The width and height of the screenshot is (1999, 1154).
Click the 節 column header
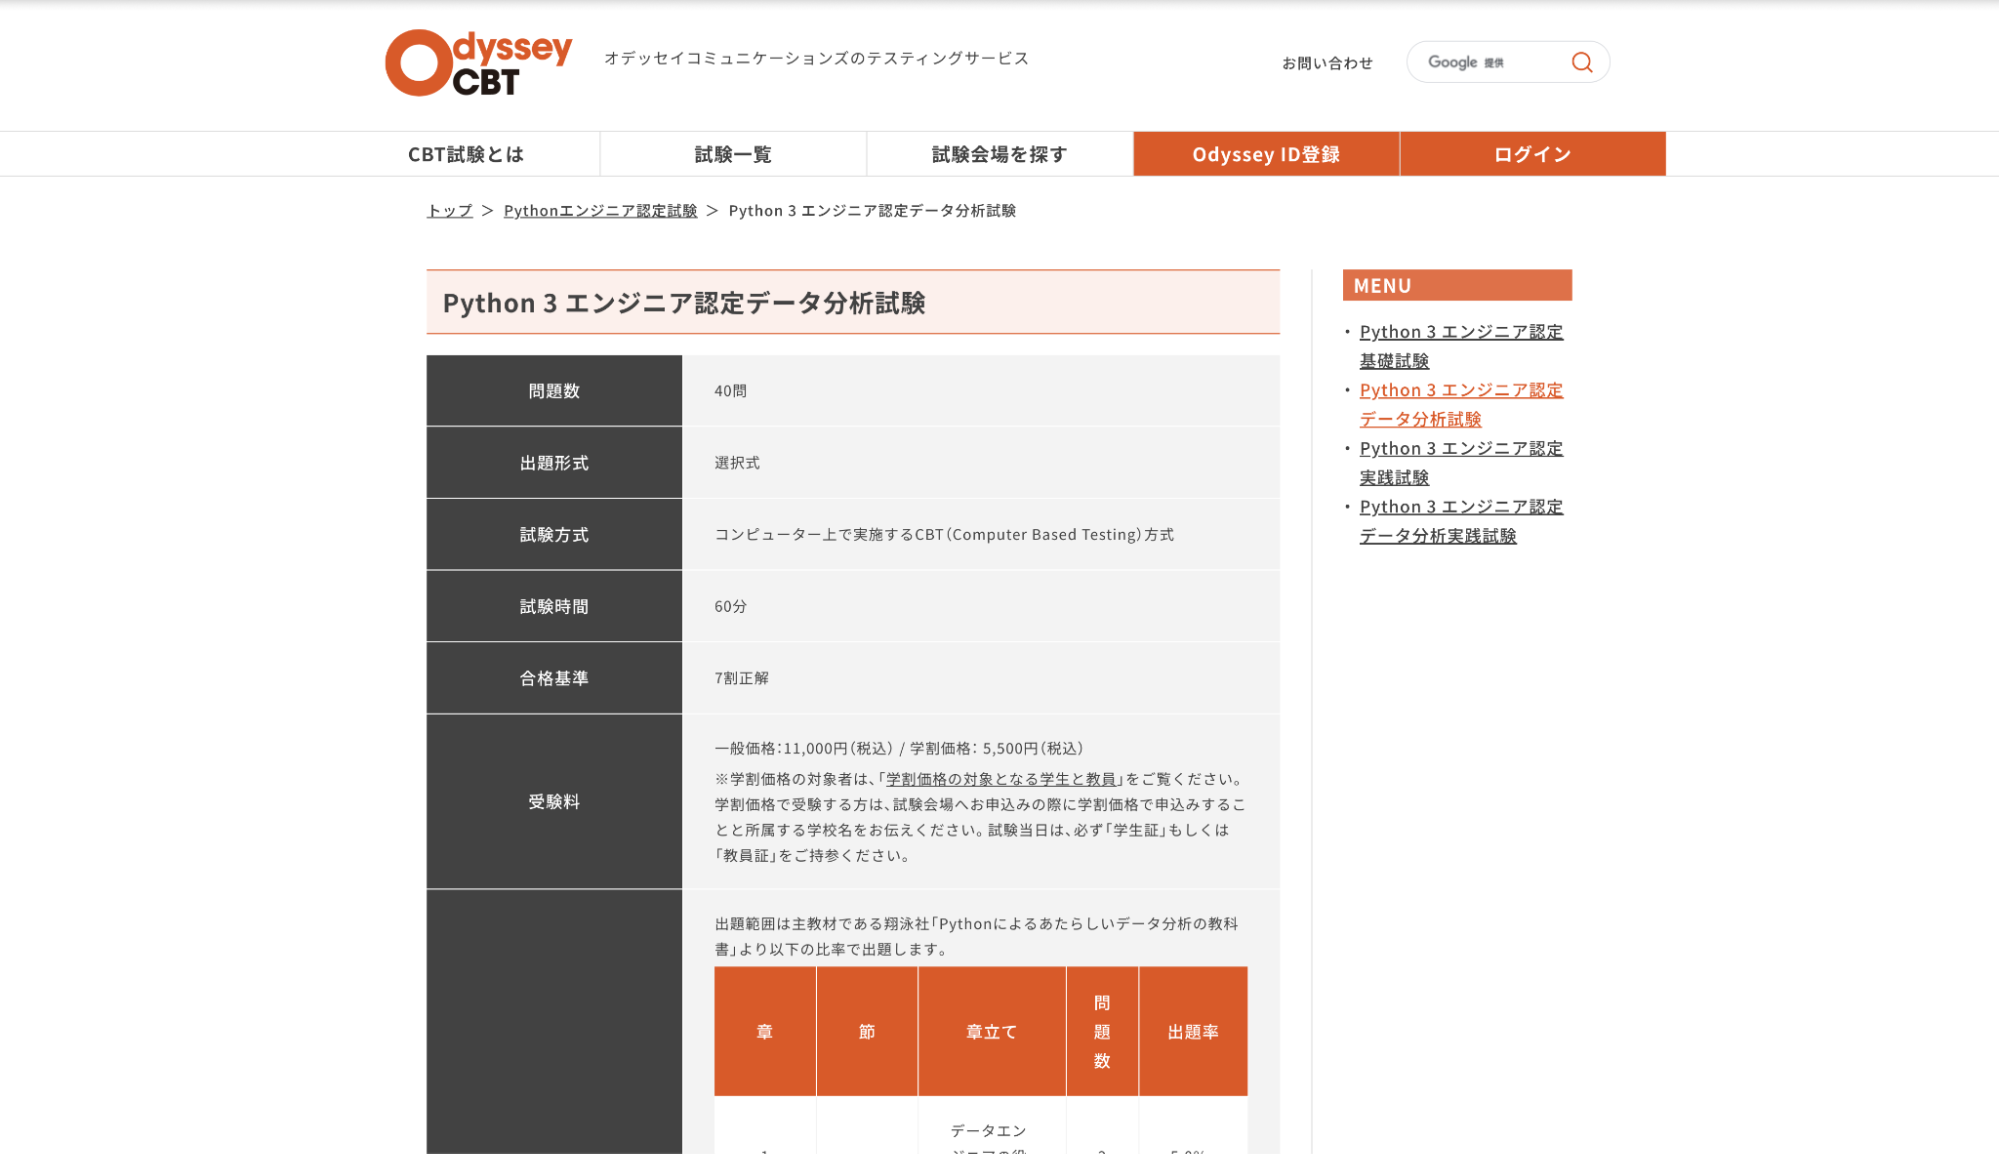pos(867,1031)
